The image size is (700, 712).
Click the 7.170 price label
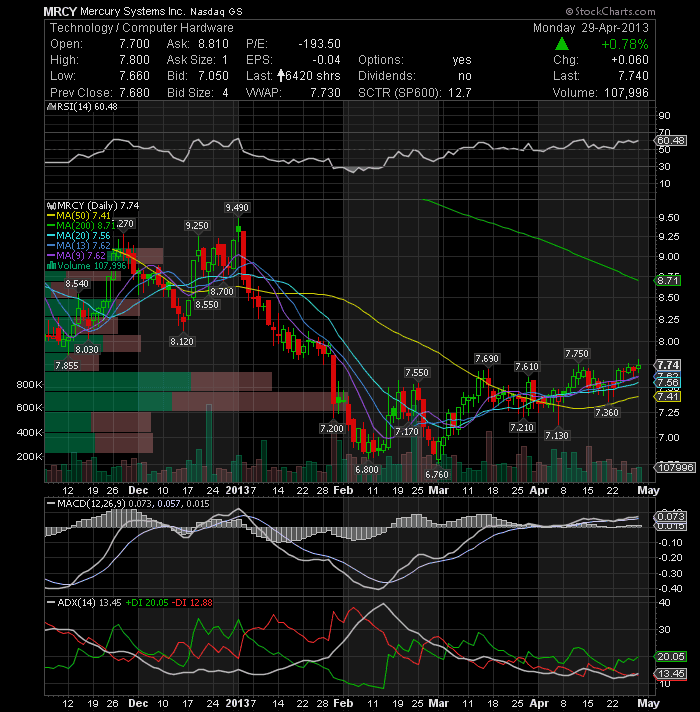407,432
